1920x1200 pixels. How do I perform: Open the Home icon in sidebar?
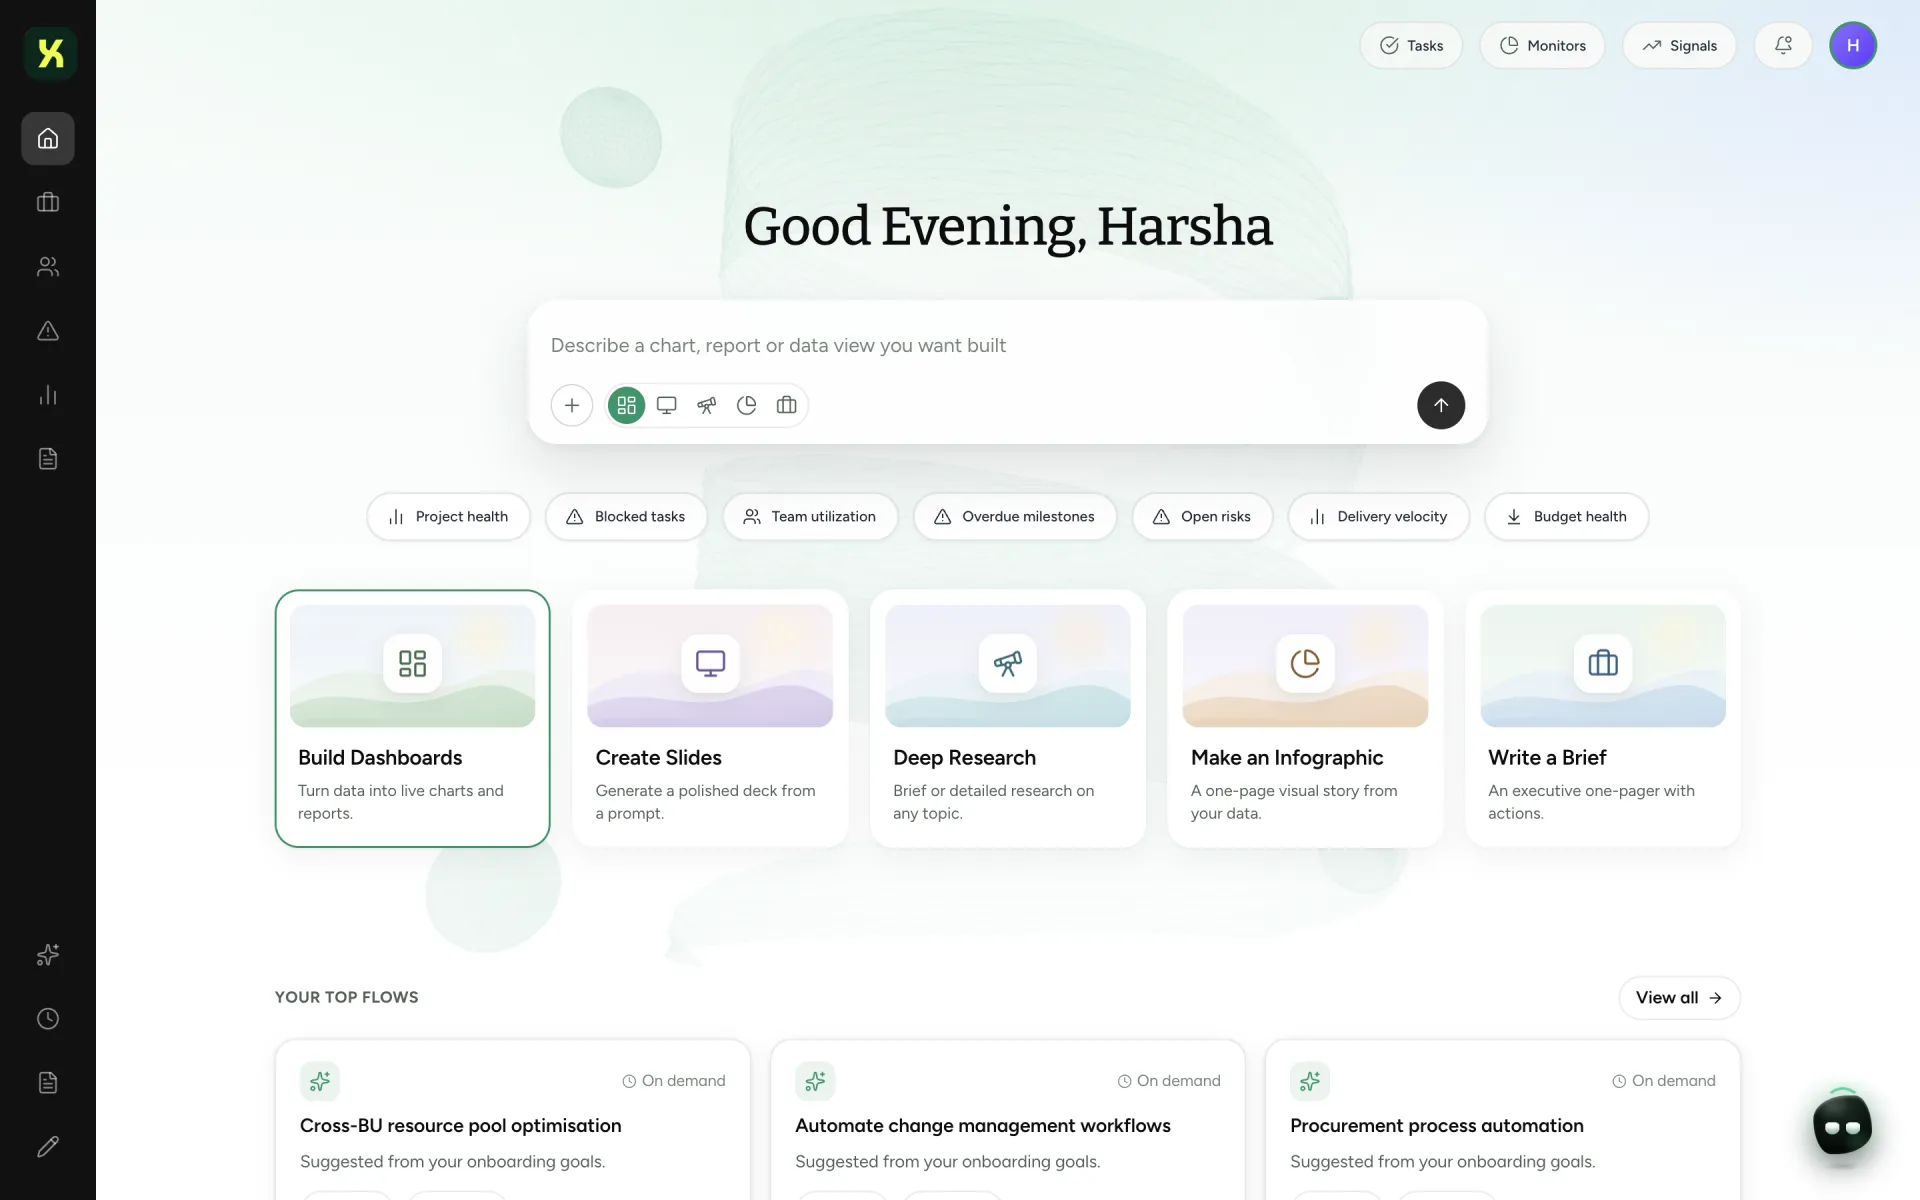(48, 138)
